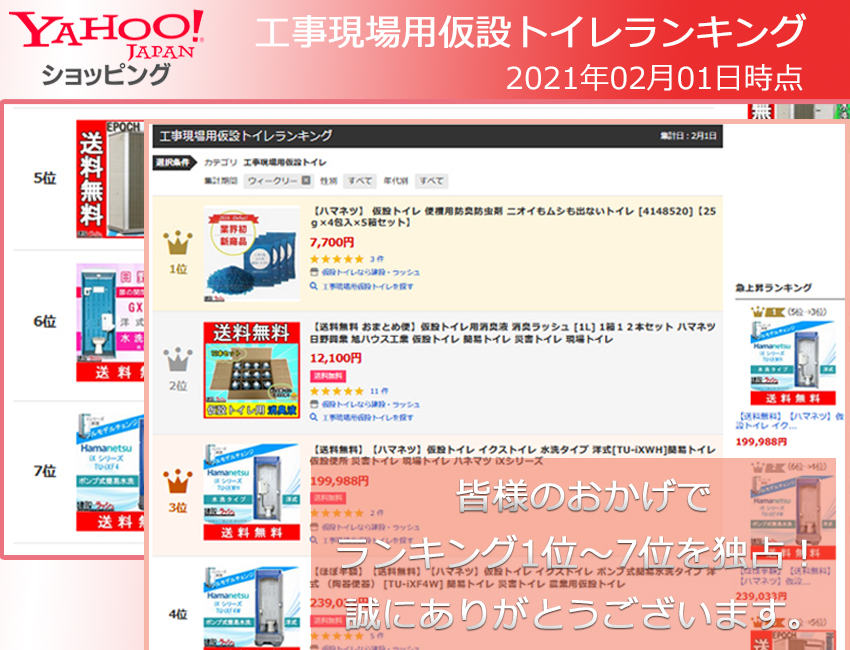Open the 2位 送料無料 boxed bottles thumbnail

(x=252, y=370)
